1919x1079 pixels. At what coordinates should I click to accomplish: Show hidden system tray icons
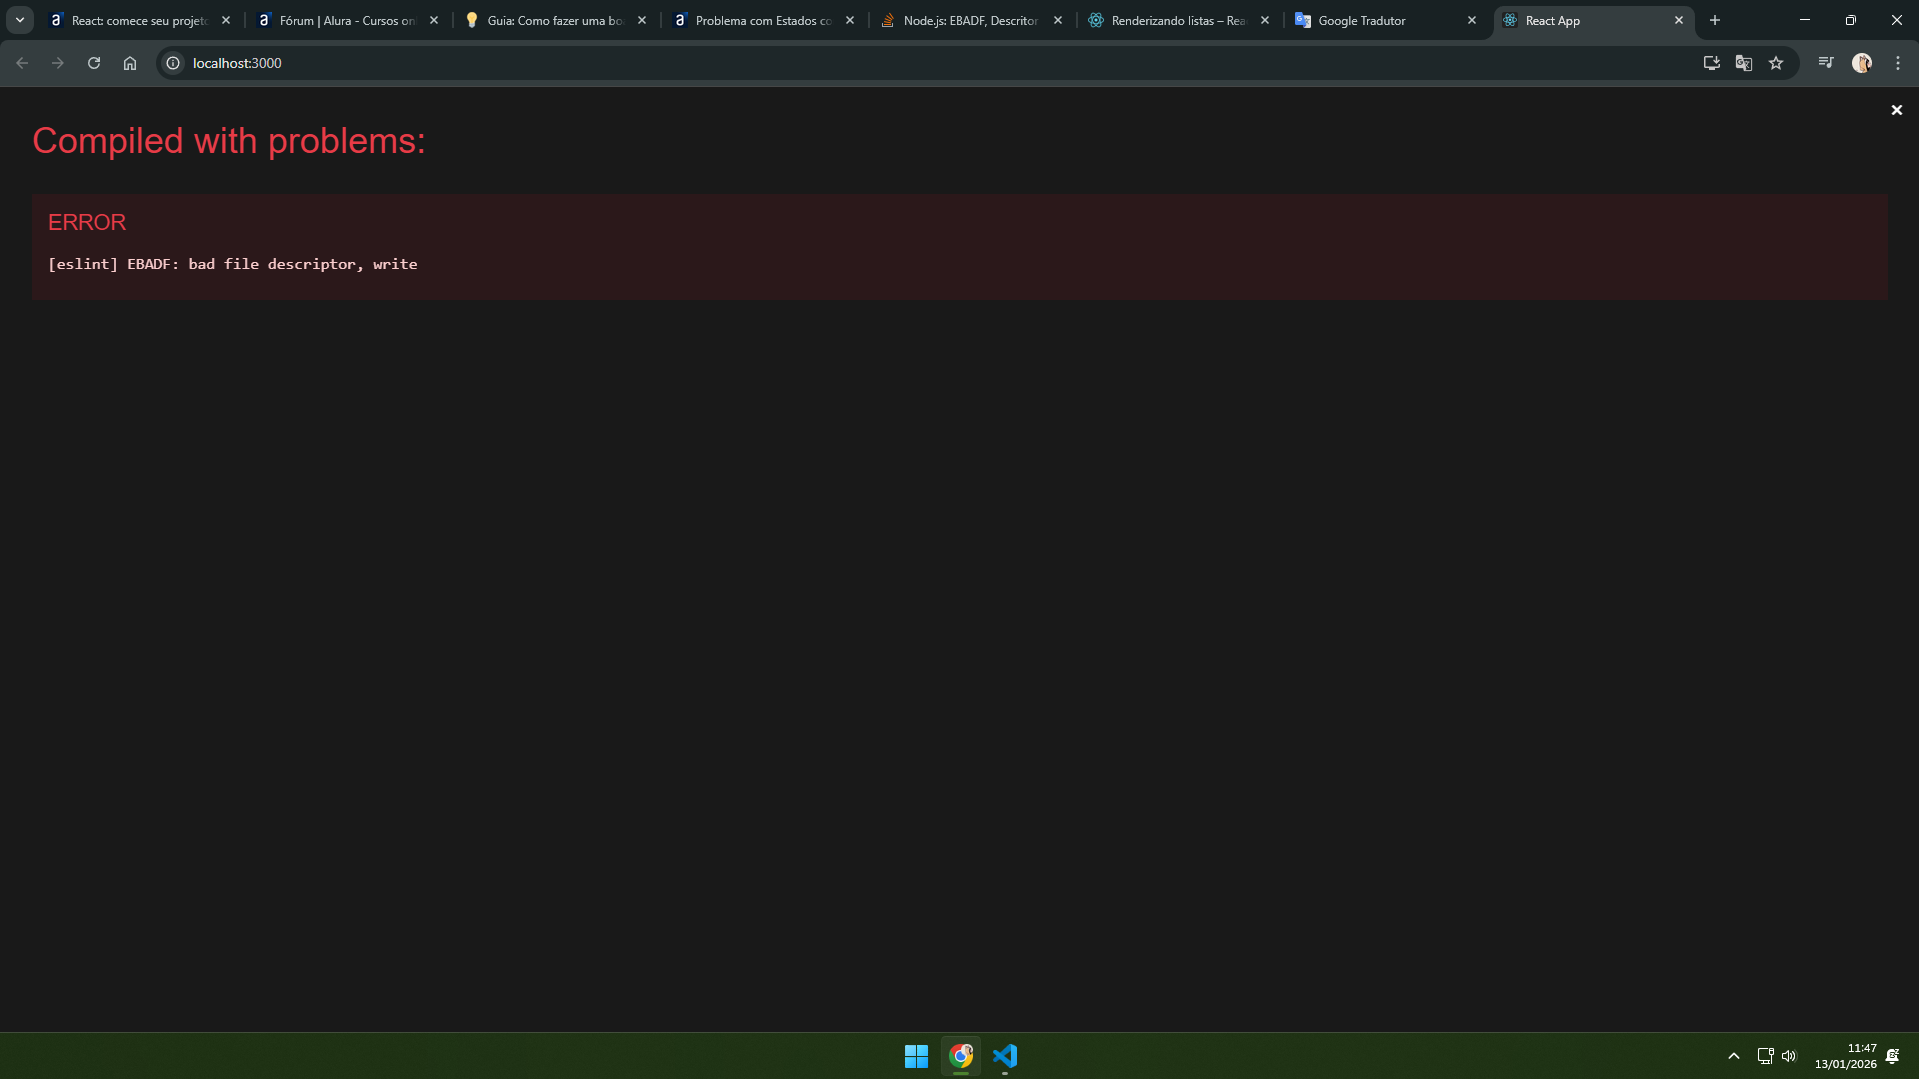(1734, 1056)
